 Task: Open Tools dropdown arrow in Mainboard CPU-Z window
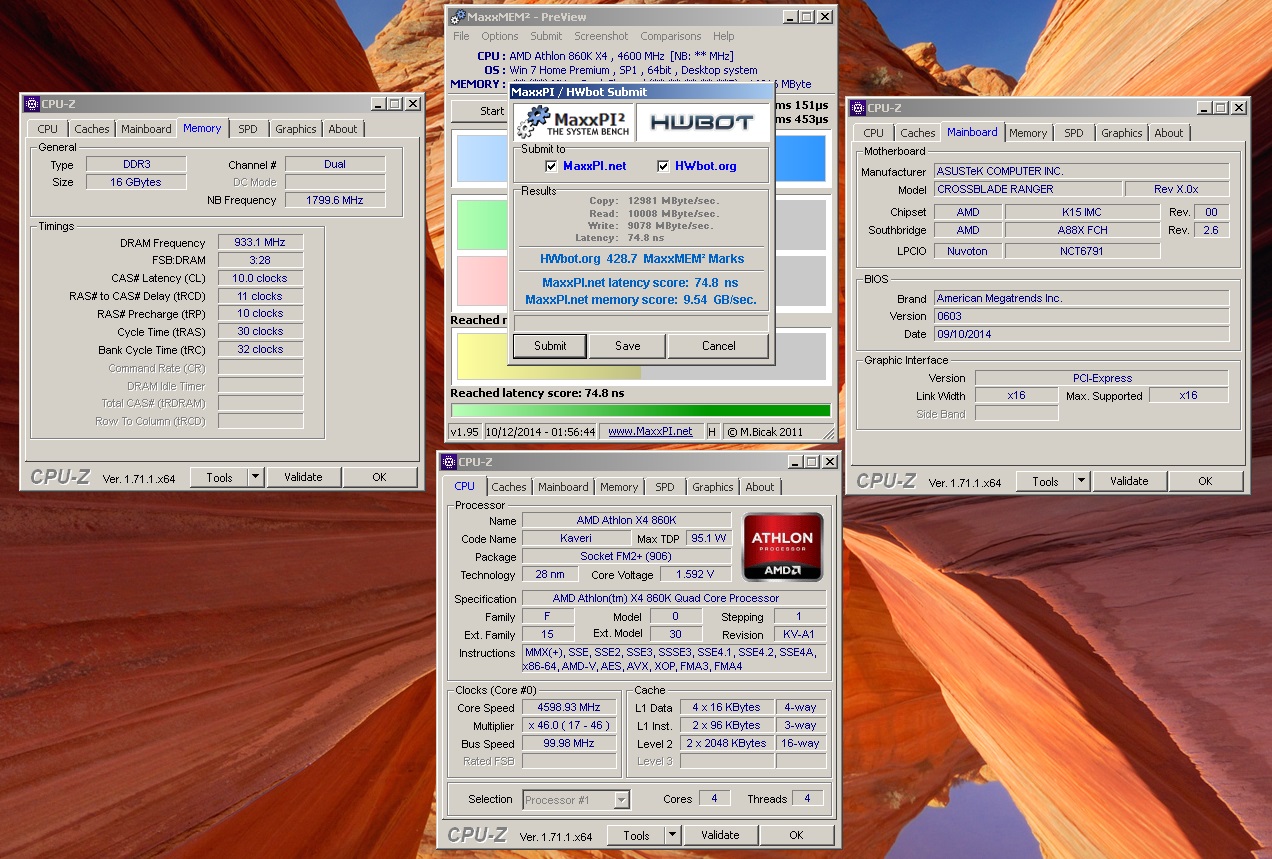pyautogui.click(x=1081, y=481)
